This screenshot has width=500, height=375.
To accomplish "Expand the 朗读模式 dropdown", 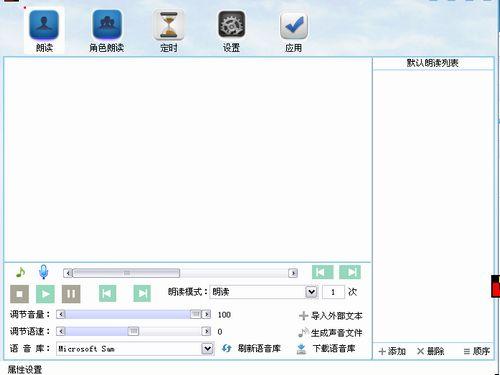I will 312,292.
